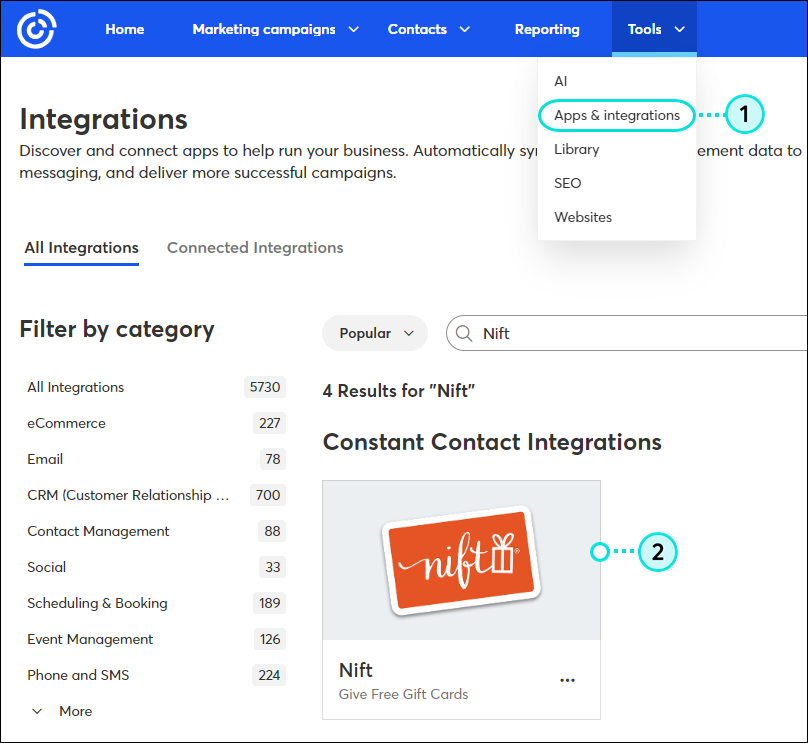808x743 pixels.
Task: Switch to the All Integrations tab
Action: click(x=81, y=248)
